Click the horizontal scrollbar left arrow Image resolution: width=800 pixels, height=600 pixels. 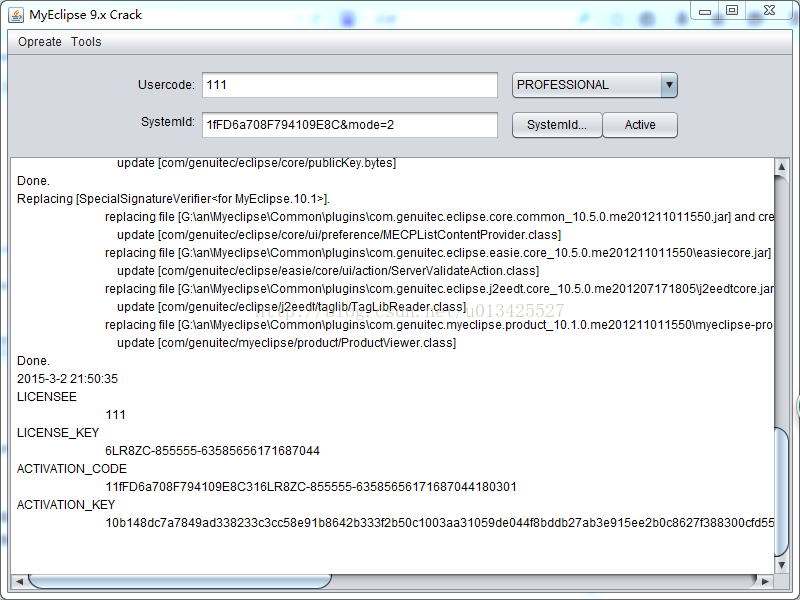click(19, 581)
